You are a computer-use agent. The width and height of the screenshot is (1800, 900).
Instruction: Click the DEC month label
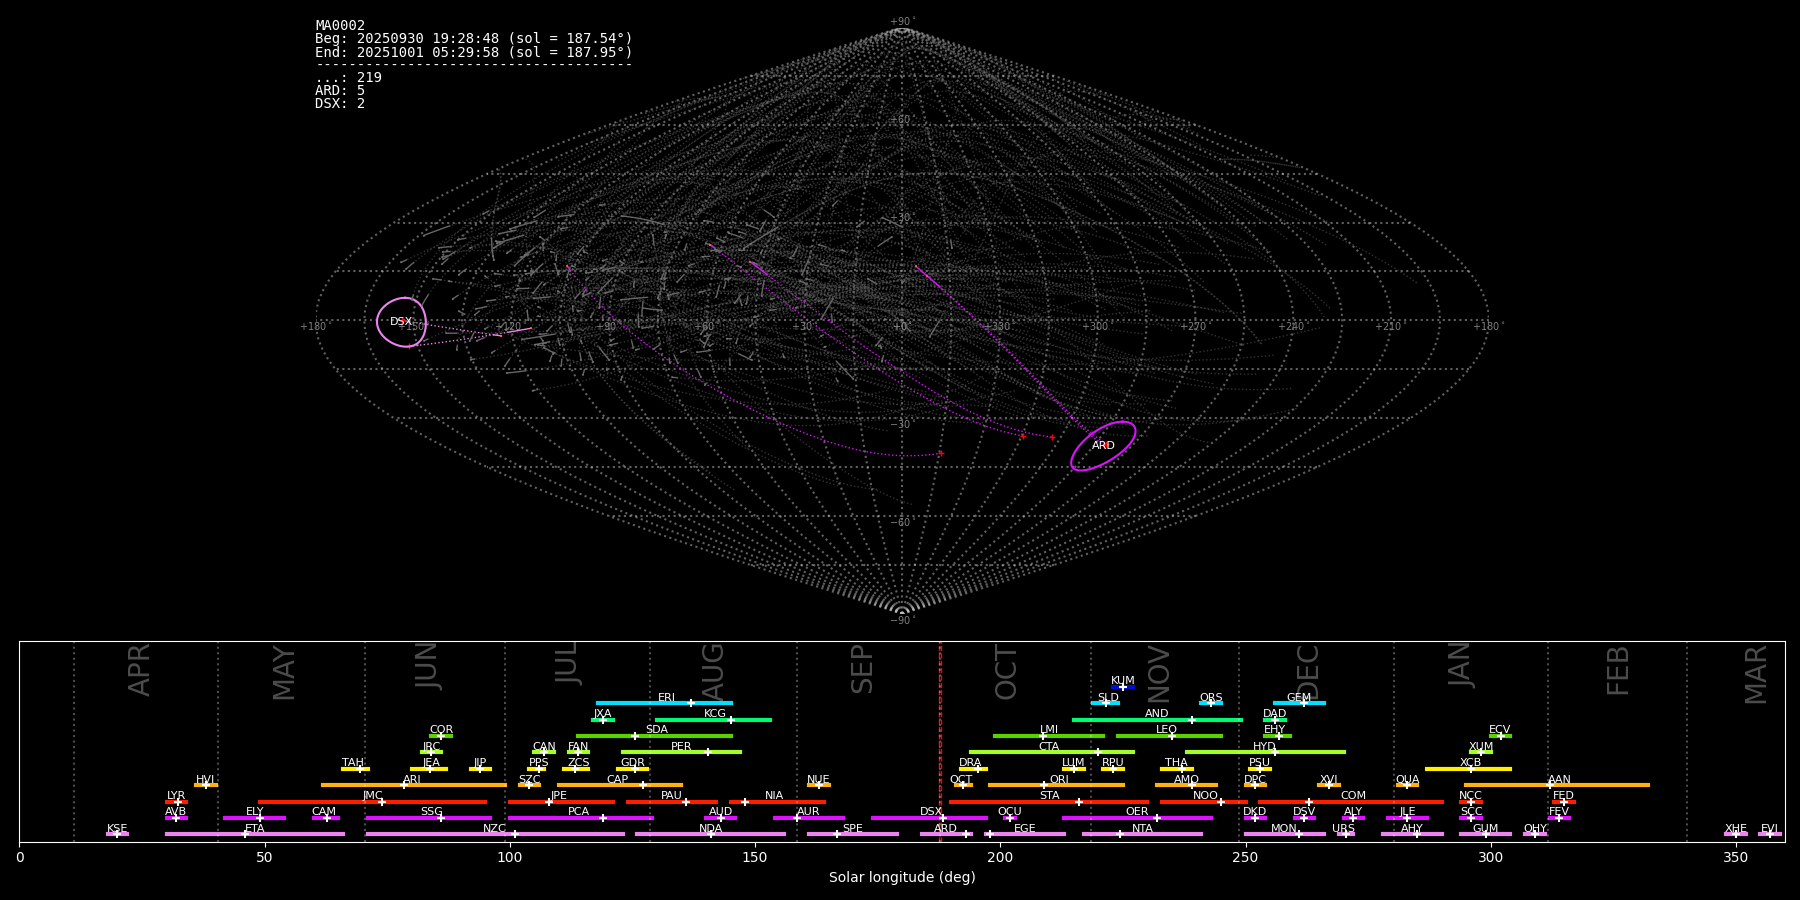pos(1308,672)
